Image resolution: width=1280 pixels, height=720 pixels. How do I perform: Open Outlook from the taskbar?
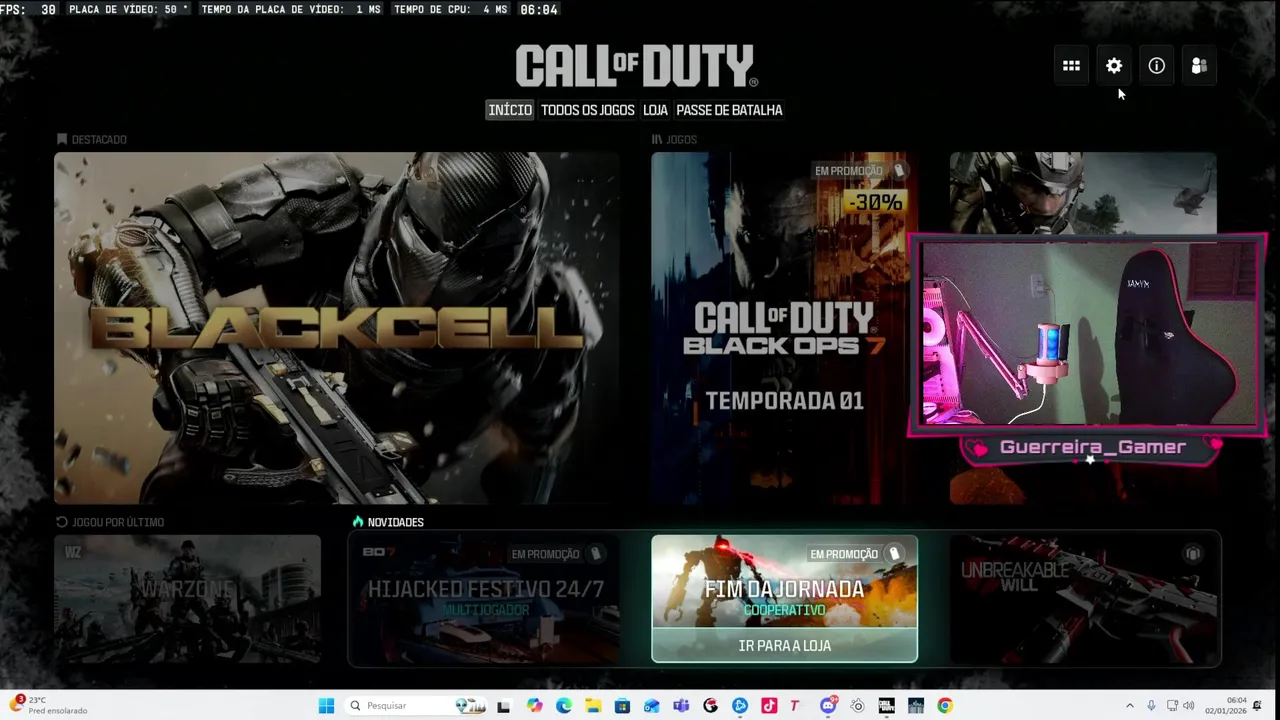click(652, 706)
